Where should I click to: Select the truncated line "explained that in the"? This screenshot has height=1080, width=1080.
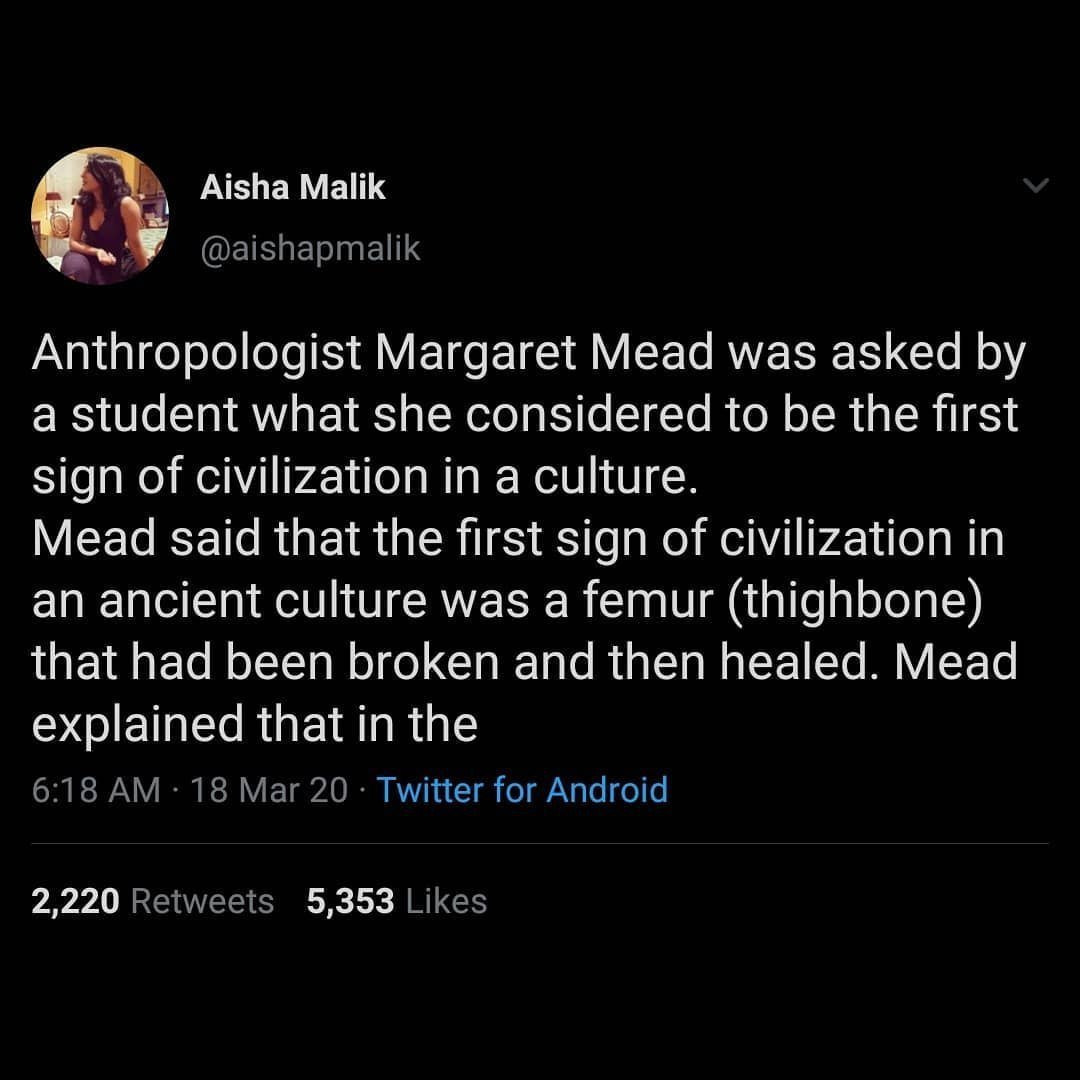click(255, 724)
